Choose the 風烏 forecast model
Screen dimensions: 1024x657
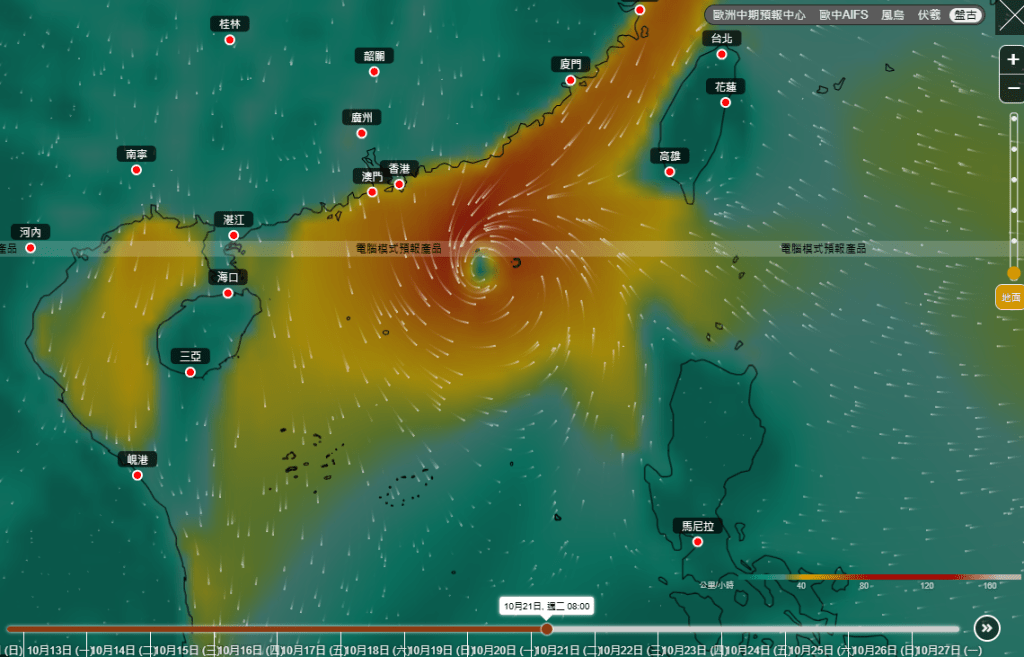(892, 15)
